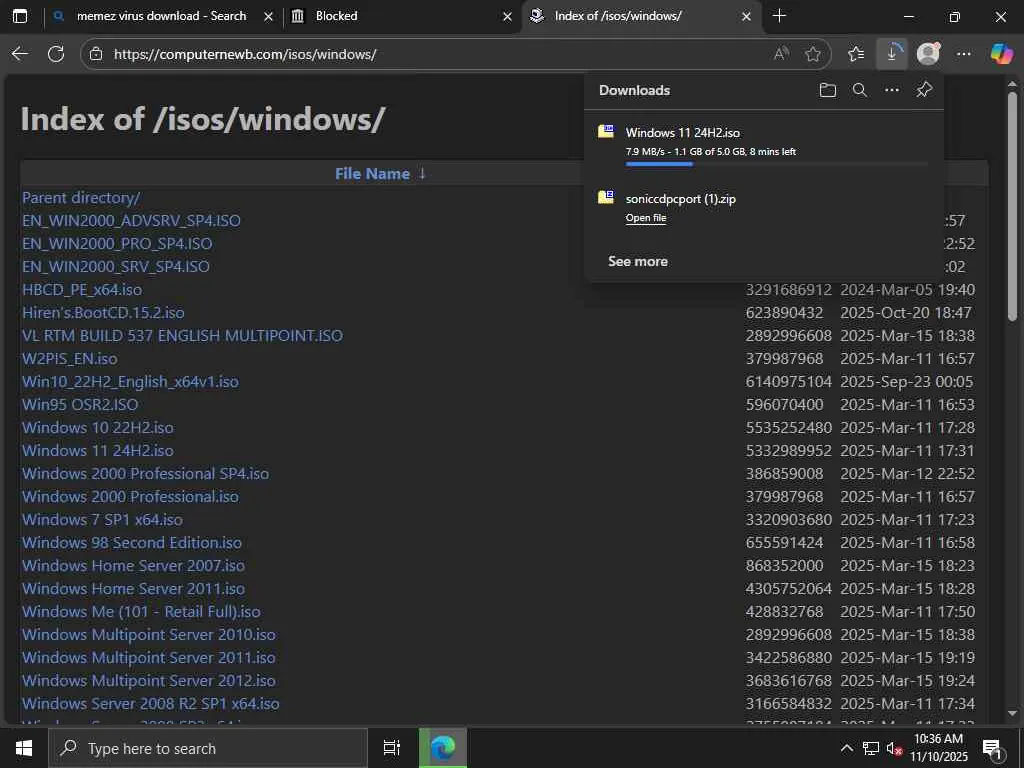Viewport: 1024px width, 768px height.
Task: Click Windows Multipoint Server 2012.iso link
Action: (x=149, y=680)
